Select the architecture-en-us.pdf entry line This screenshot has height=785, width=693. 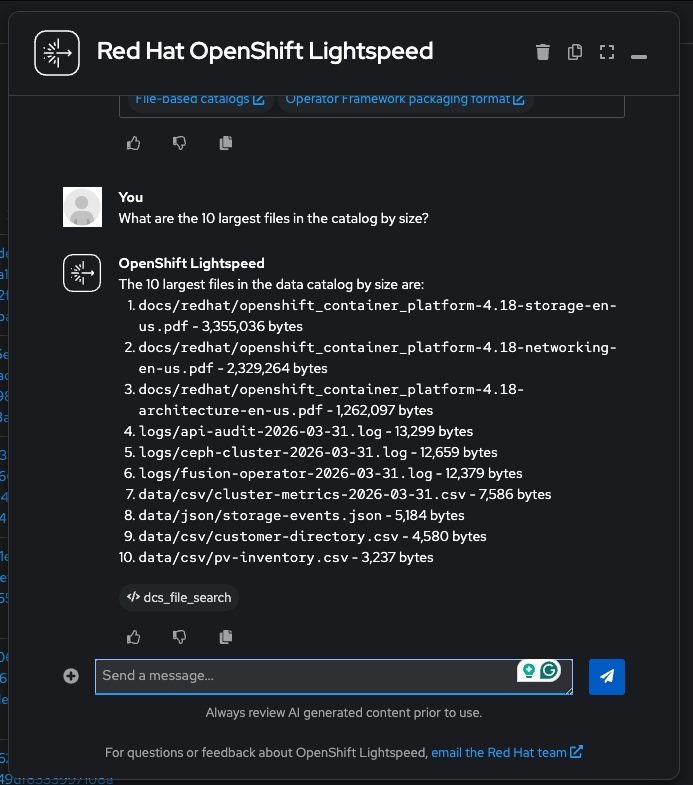(331, 400)
